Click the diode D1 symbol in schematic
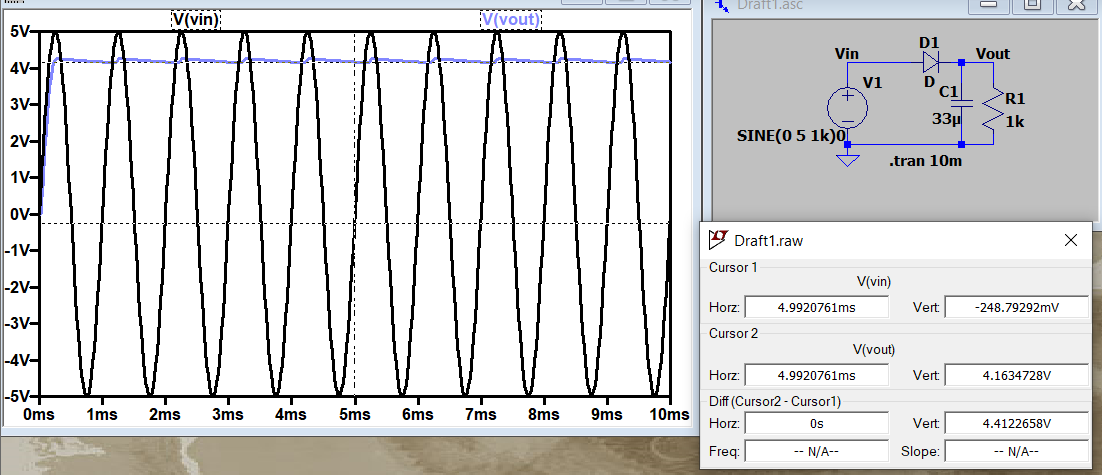1102x475 pixels. pyautogui.click(x=930, y=62)
